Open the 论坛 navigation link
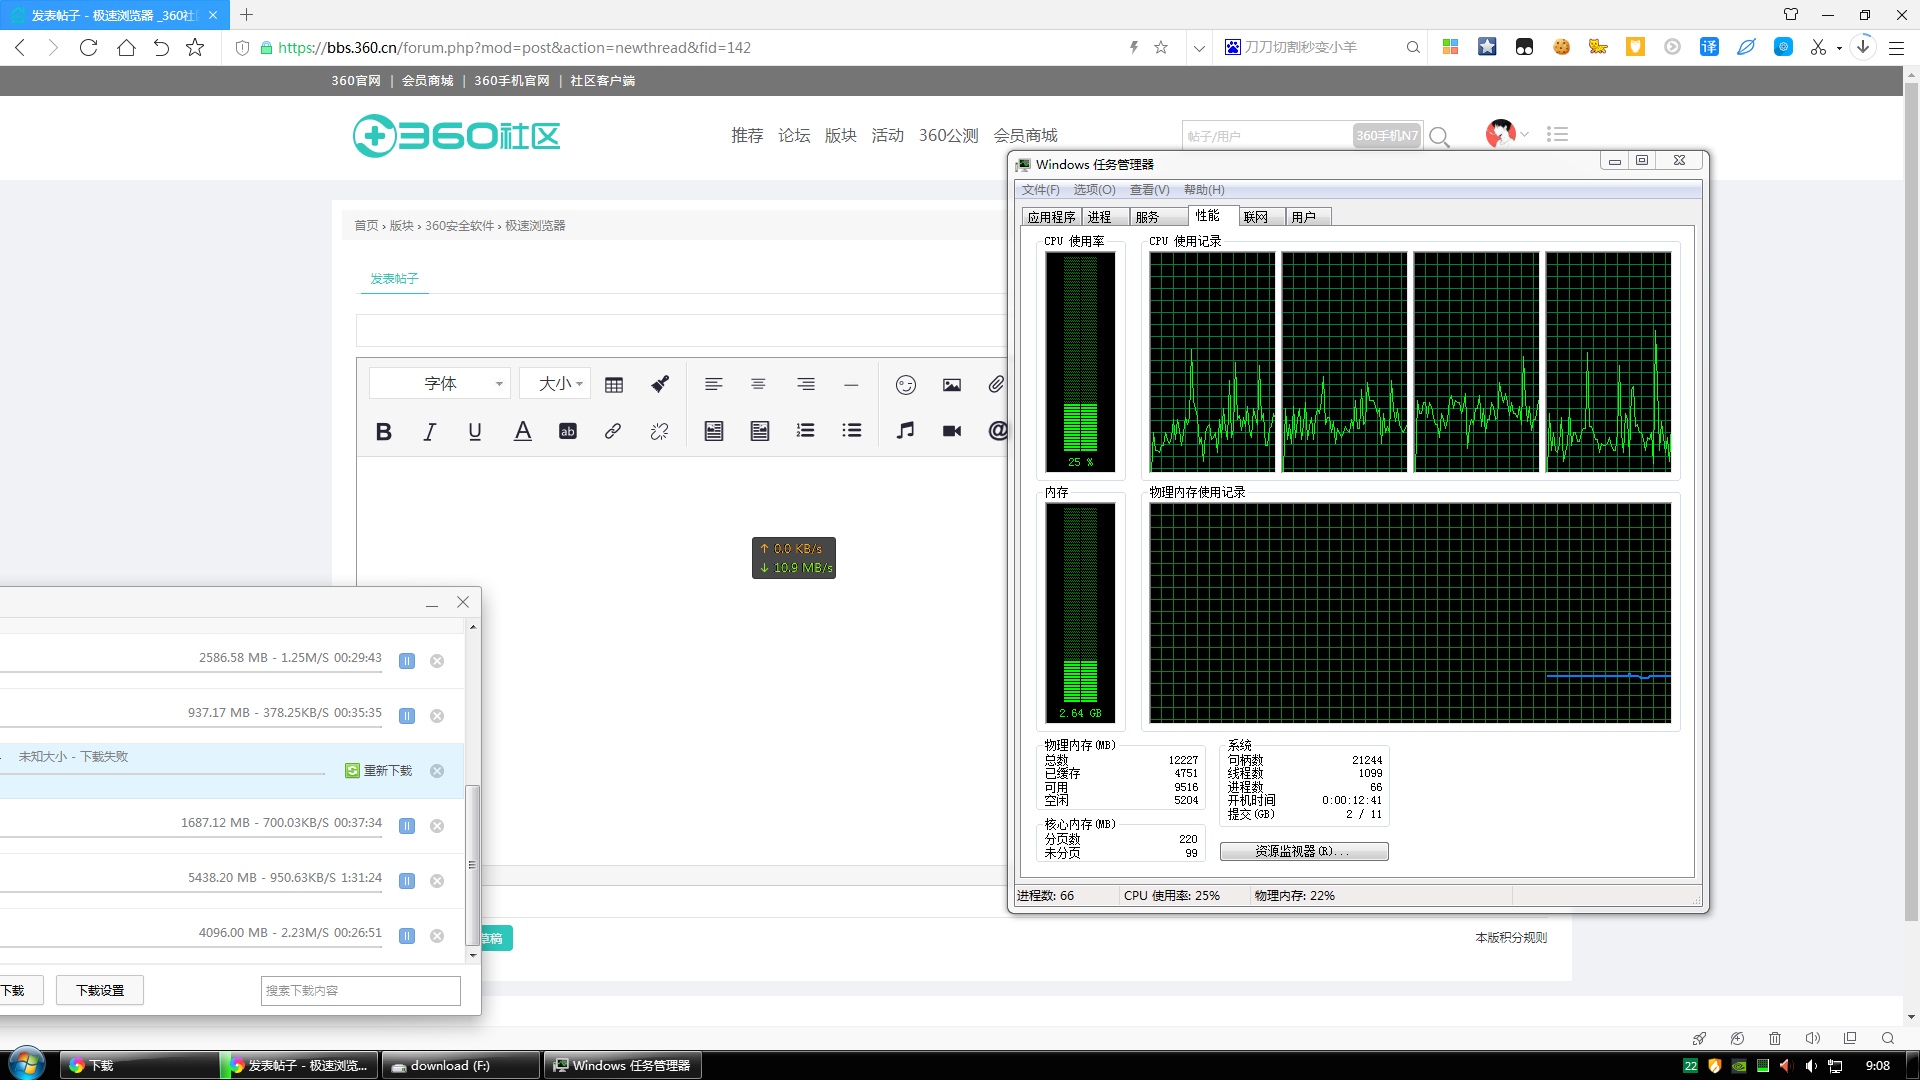Screen dimensions: 1920x1080 [x=794, y=135]
